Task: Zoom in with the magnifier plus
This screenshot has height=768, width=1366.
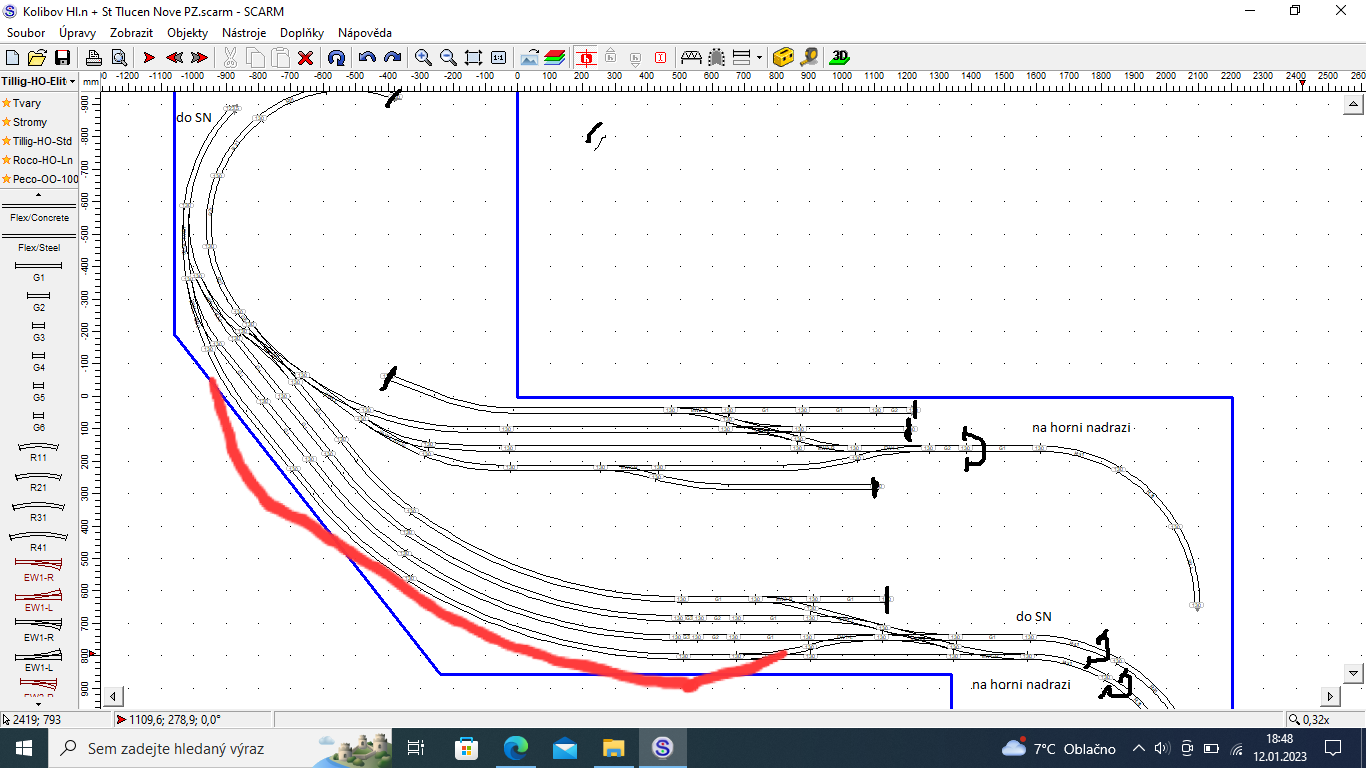Action: pyautogui.click(x=423, y=57)
